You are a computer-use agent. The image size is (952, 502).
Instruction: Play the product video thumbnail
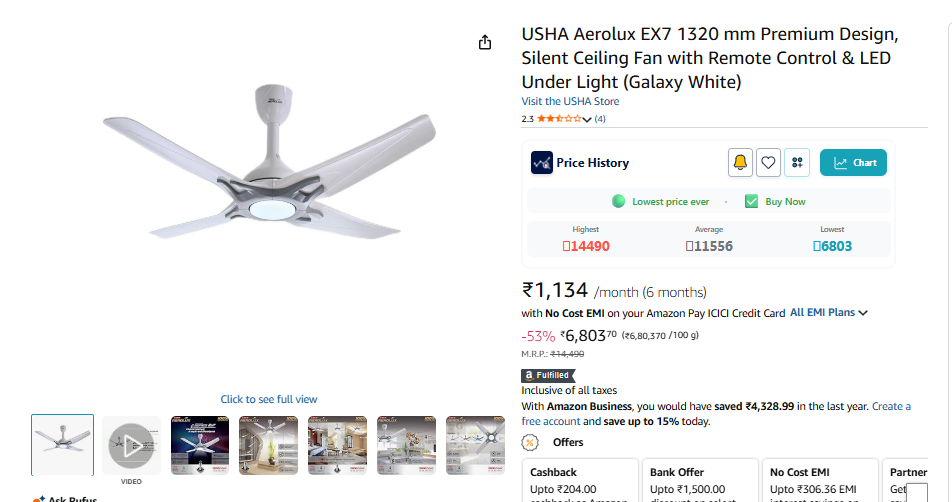[x=131, y=446]
